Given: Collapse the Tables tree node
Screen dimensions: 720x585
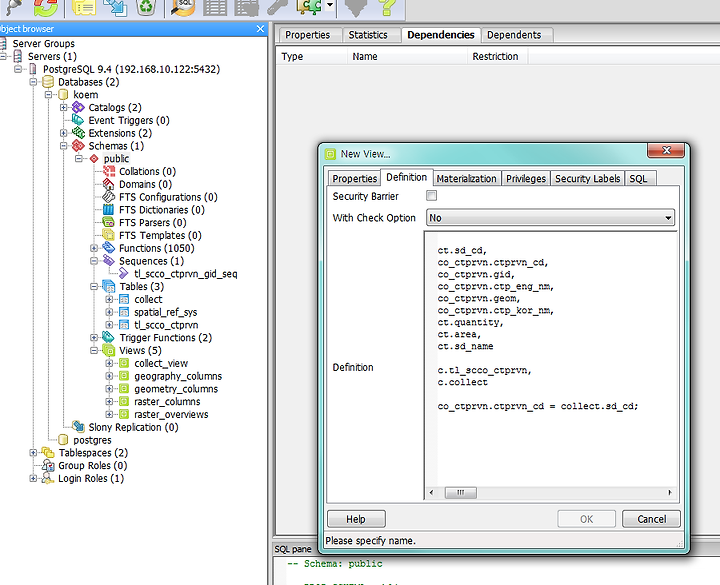Looking at the screenshot, I should [94, 287].
